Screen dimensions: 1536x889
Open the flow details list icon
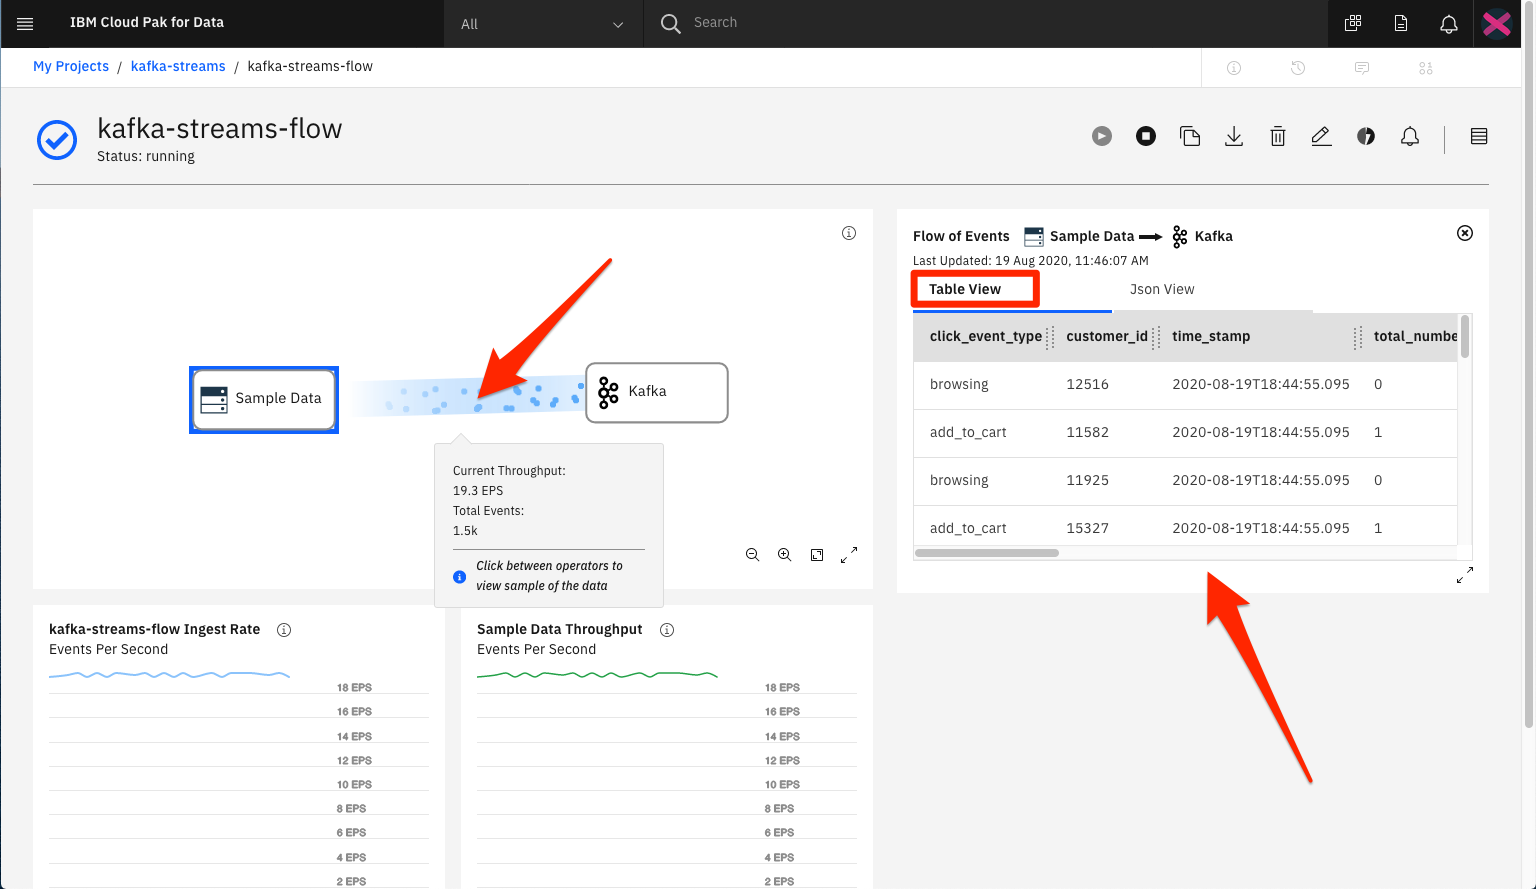coord(1479,136)
